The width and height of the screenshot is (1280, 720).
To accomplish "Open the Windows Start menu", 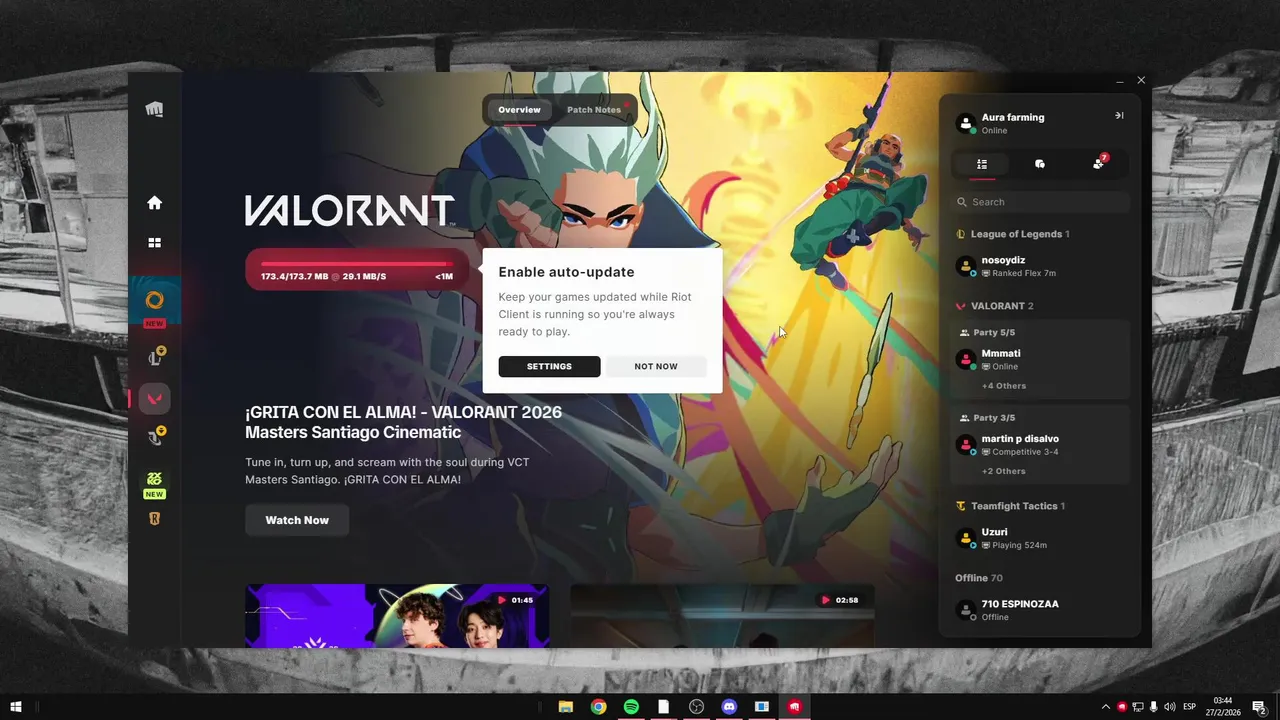I will pyautogui.click(x=16, y=707).
